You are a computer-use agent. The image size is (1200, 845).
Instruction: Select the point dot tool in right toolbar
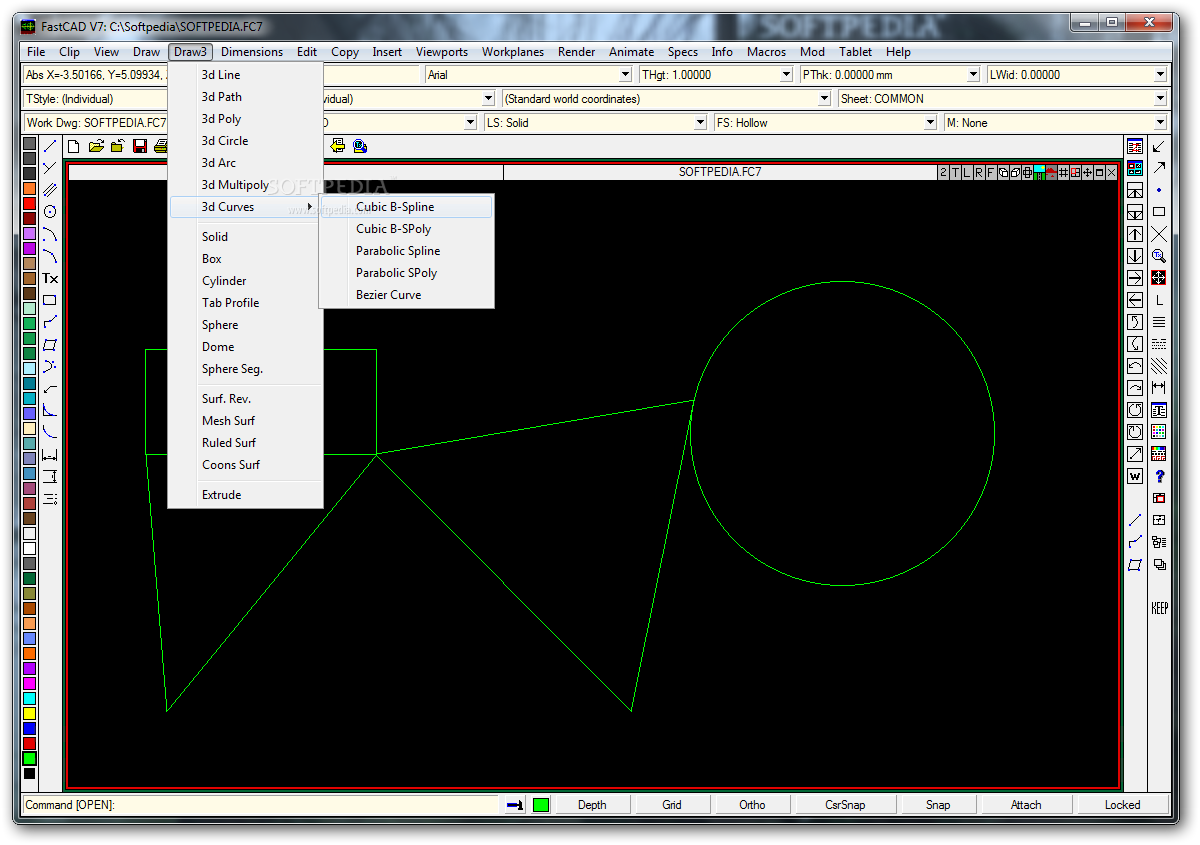[x=1159, y=190]
